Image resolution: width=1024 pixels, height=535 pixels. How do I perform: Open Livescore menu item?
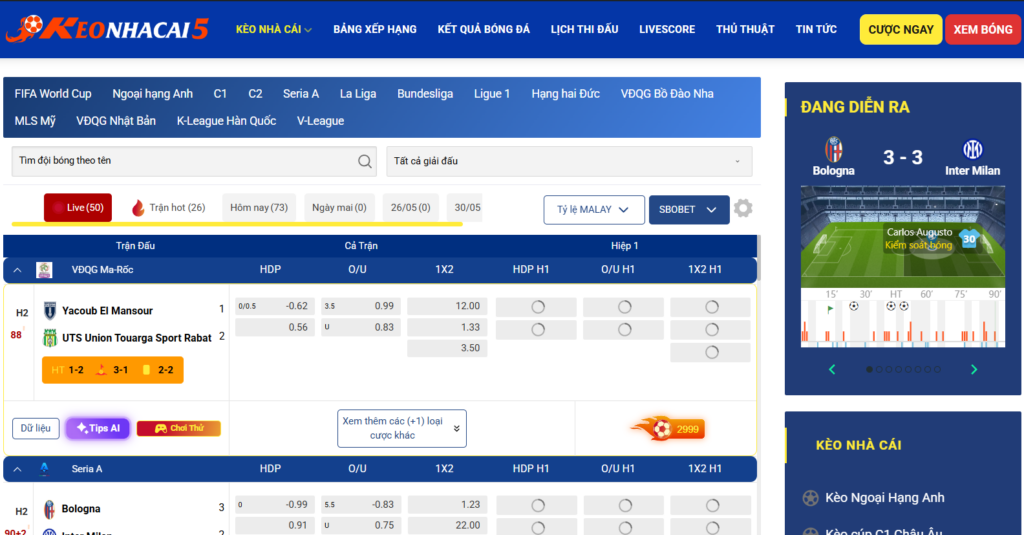pyautogui.click(x=667, y=29)
